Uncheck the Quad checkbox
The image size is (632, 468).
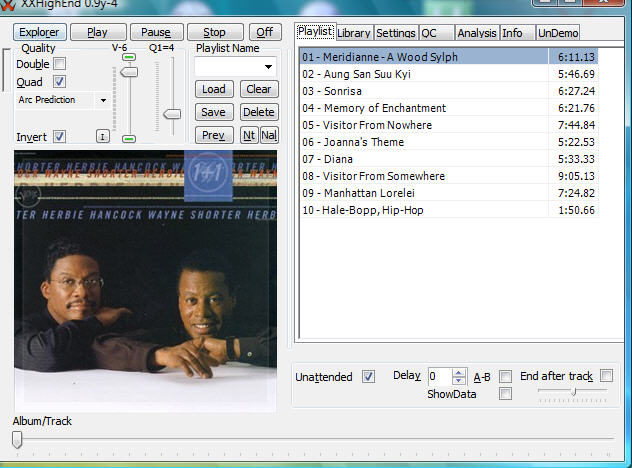(x=60, y=82)
